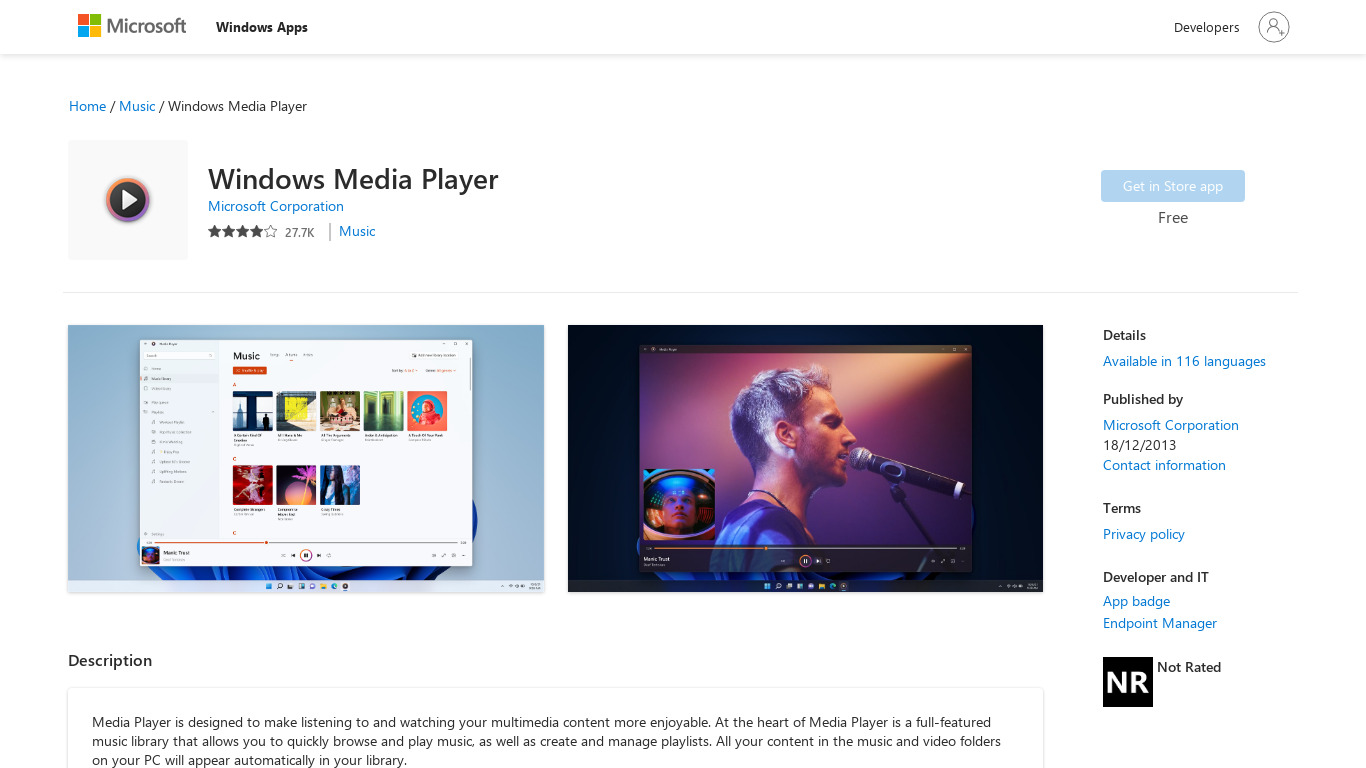Image resolution: width=1366 pixels, height=768 pixels.
Task: Click Get in Store app button
Action: click(1173, 186)
